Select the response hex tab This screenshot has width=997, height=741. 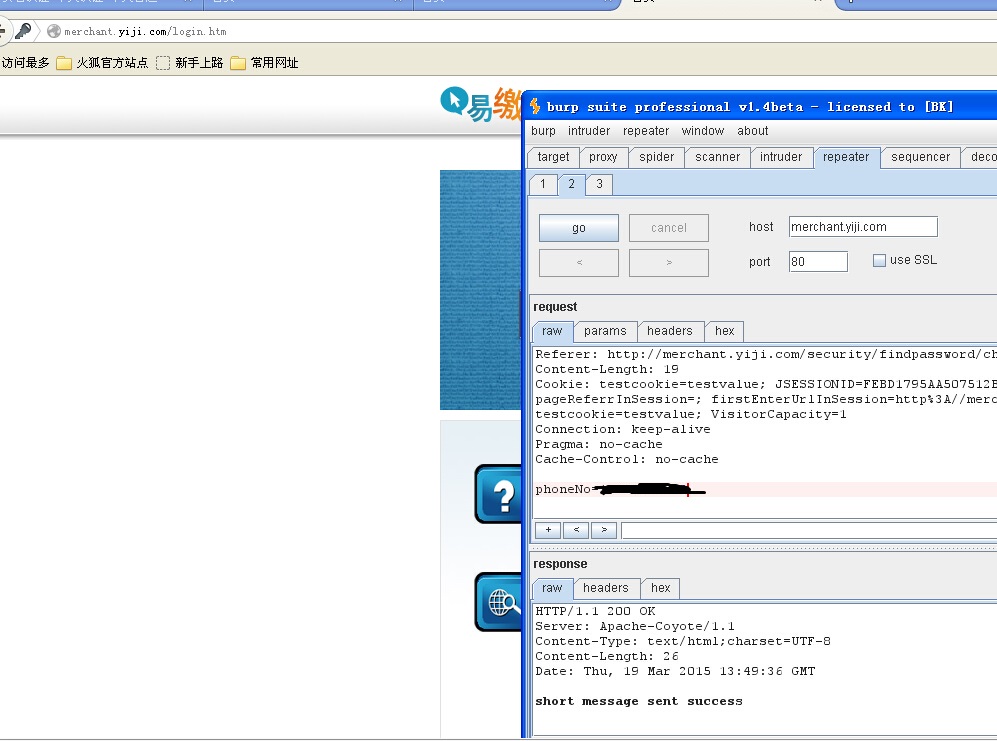(661, 588)
